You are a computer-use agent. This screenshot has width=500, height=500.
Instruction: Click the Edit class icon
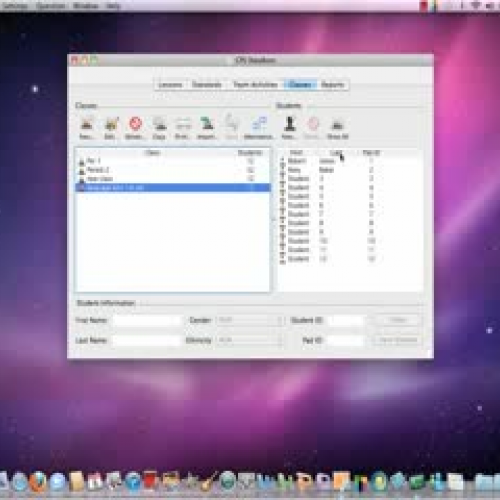tap(111, 128)
